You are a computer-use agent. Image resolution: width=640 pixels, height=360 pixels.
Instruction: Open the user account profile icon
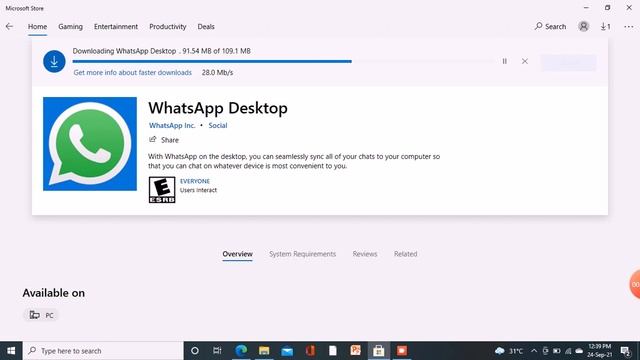point(583,27)
